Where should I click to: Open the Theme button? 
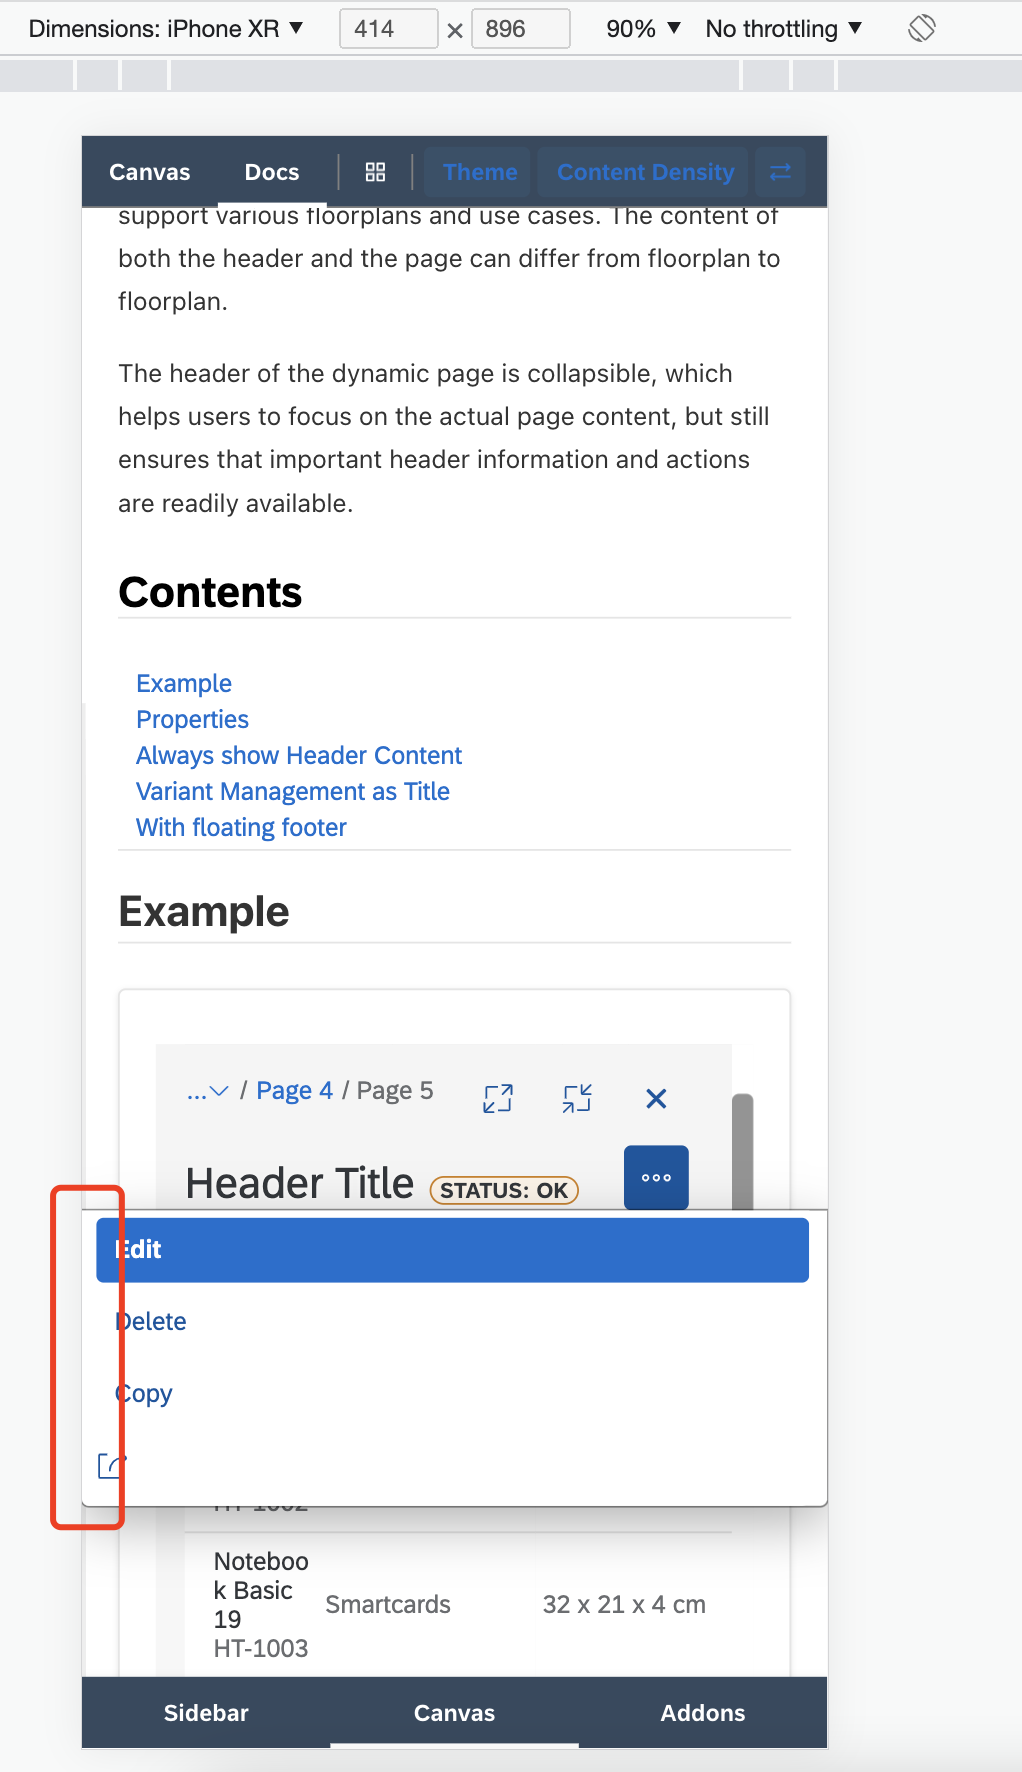pyautogui.click(x=480, y=172)
